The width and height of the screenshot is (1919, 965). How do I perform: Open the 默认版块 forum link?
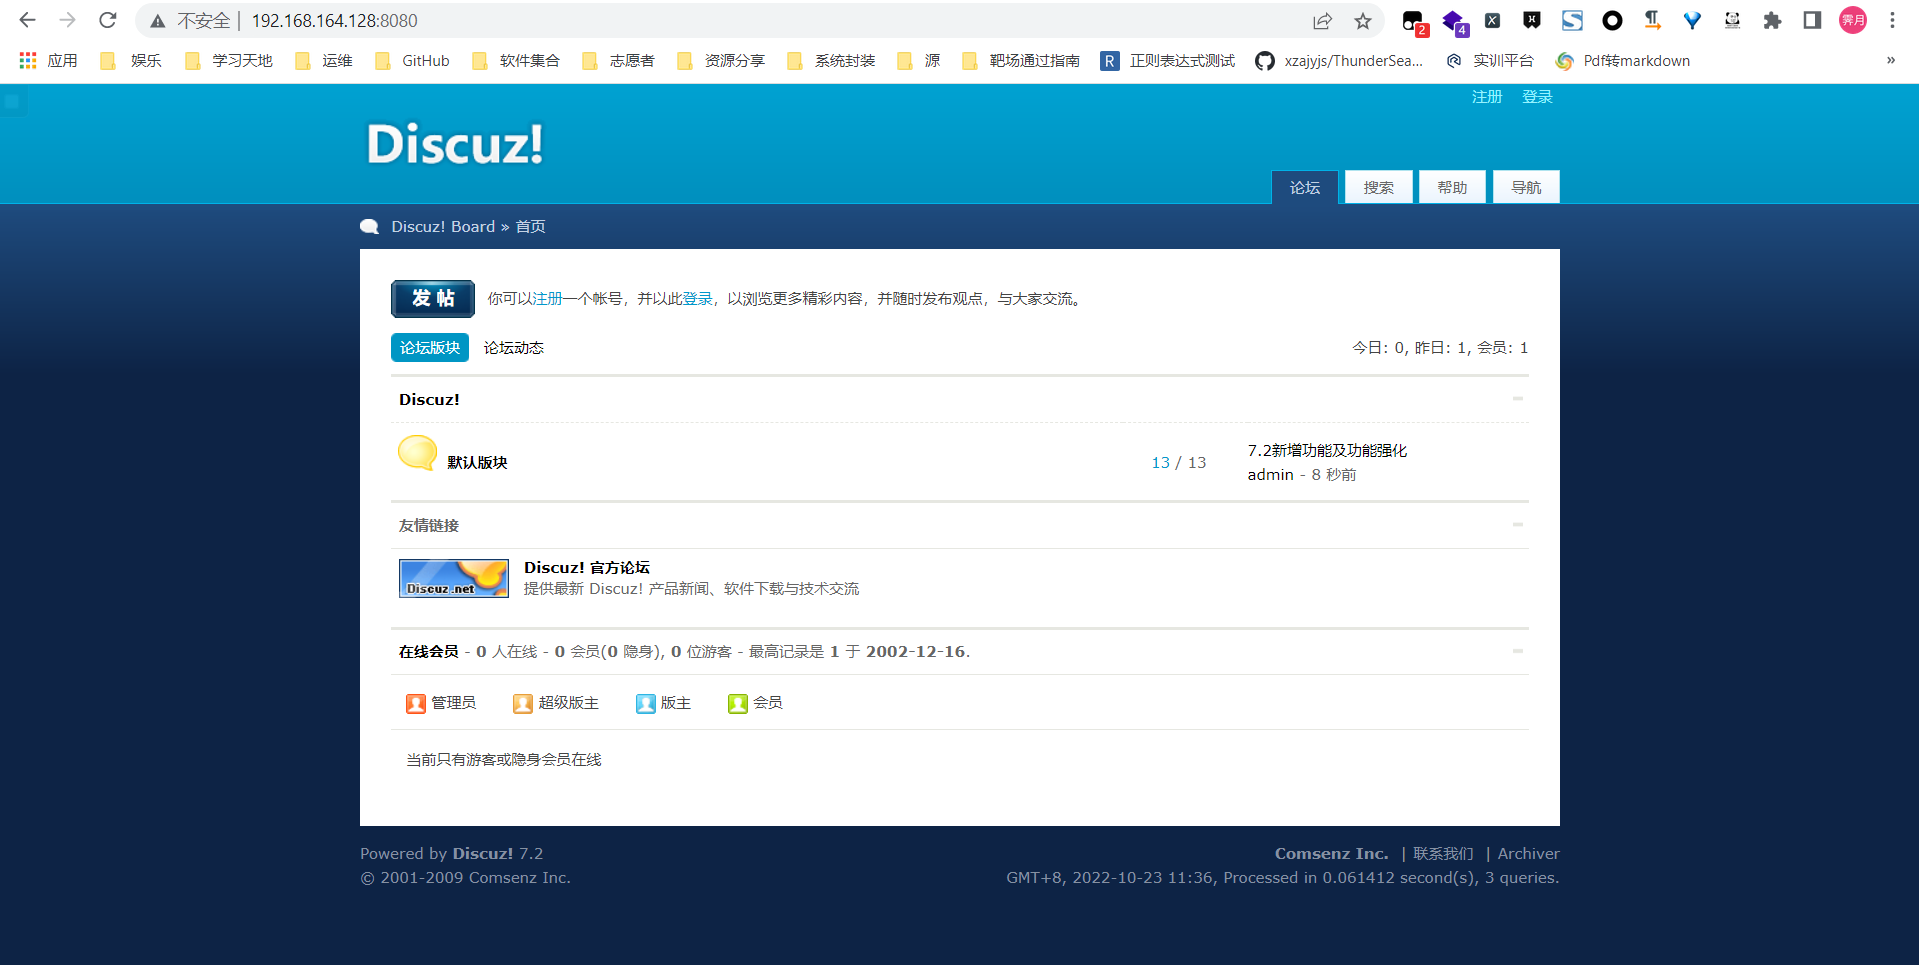(477, 462)
